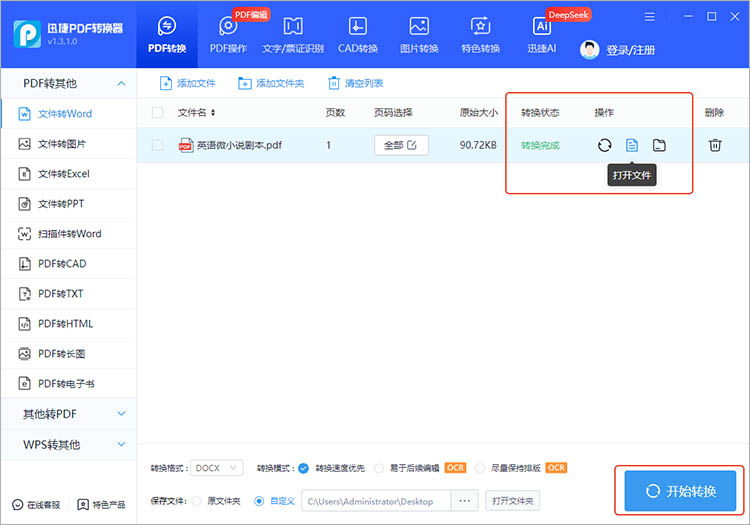Open 特色产品 link
This screenshot has width=750, height=525.
coord(101,504)
